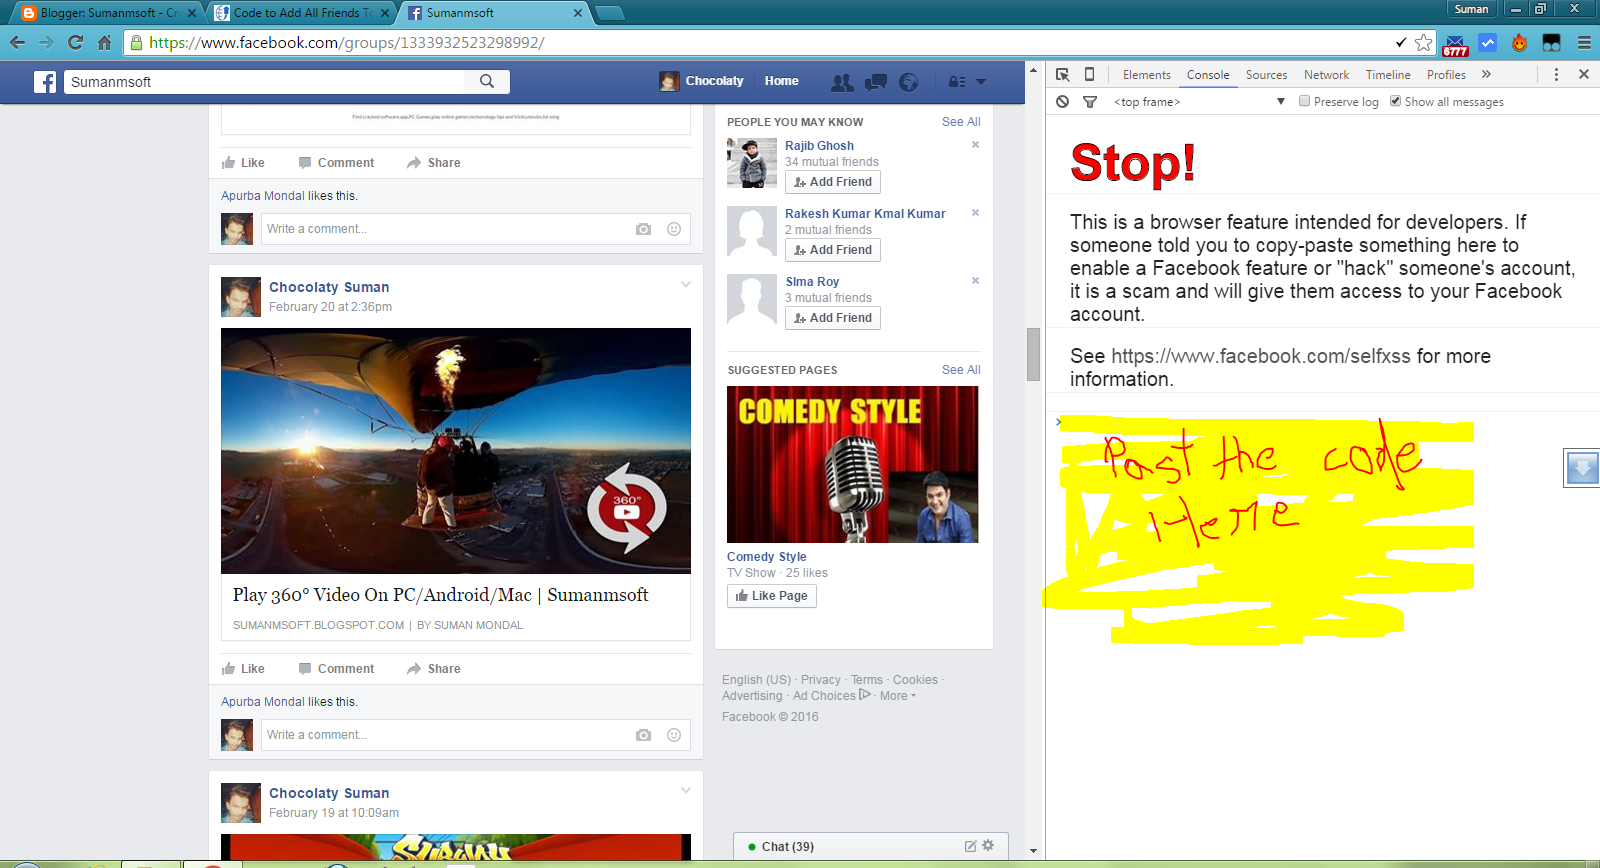Dismiss Sima Roy friend suggestion
1600x868 pixels.
coord(975,281)
